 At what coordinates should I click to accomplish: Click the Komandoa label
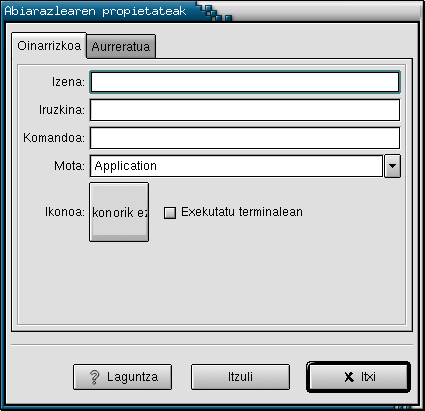click(54, 138)
